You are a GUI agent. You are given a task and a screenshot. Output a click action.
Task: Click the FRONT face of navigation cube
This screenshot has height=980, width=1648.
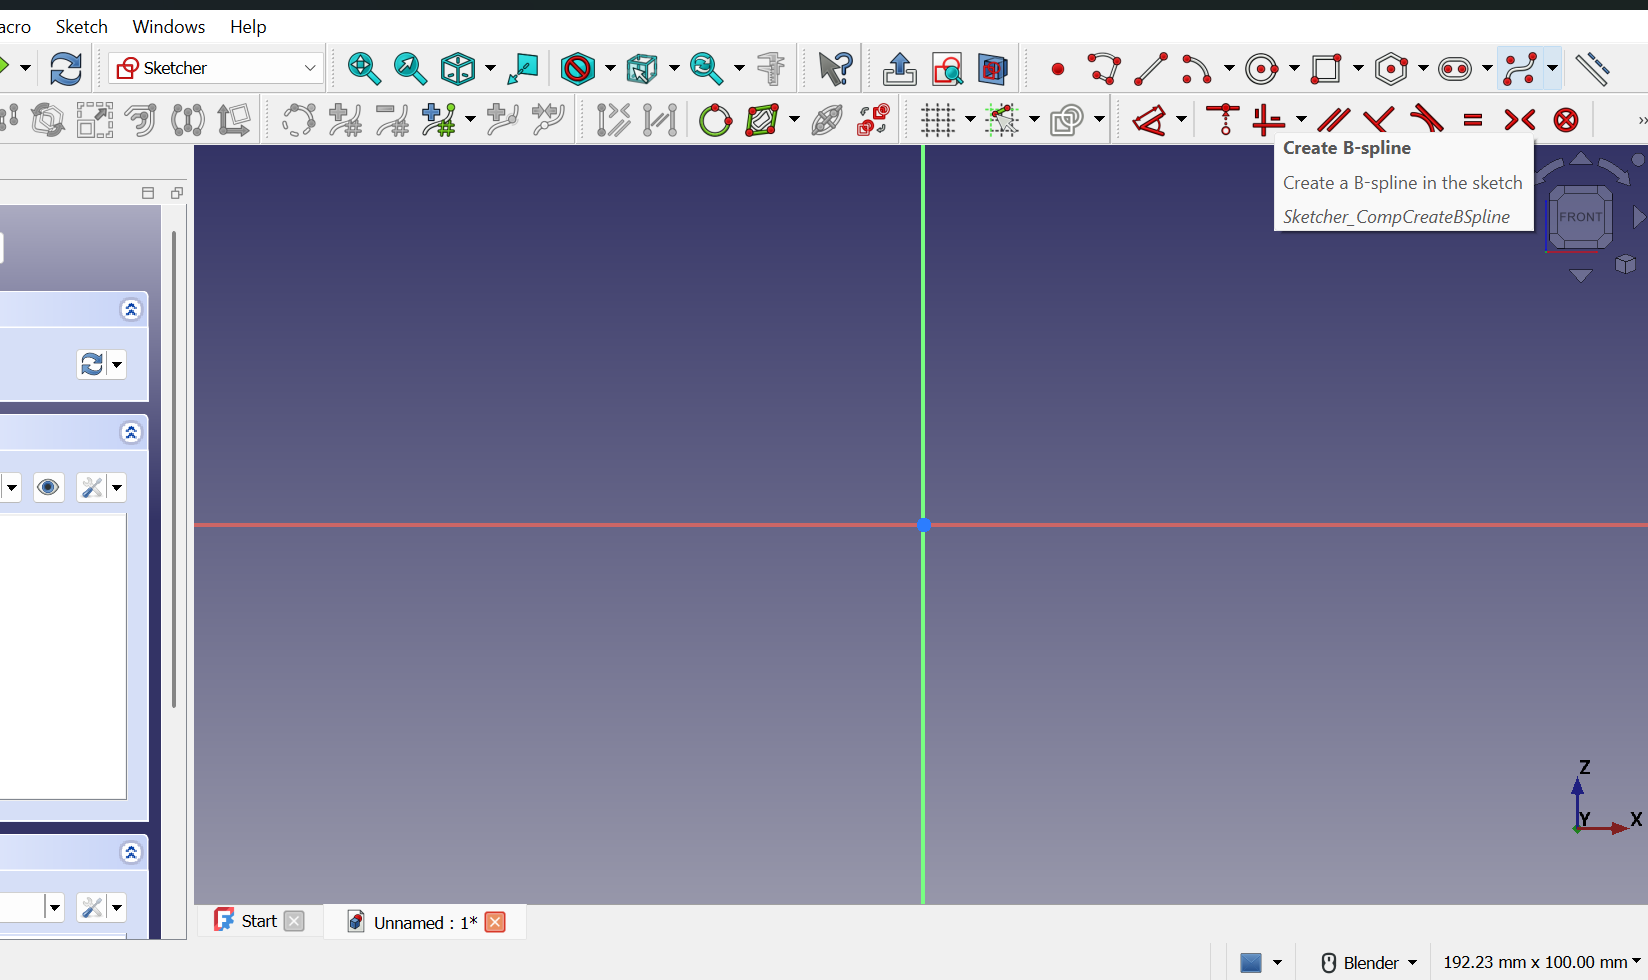[1580, 217]
